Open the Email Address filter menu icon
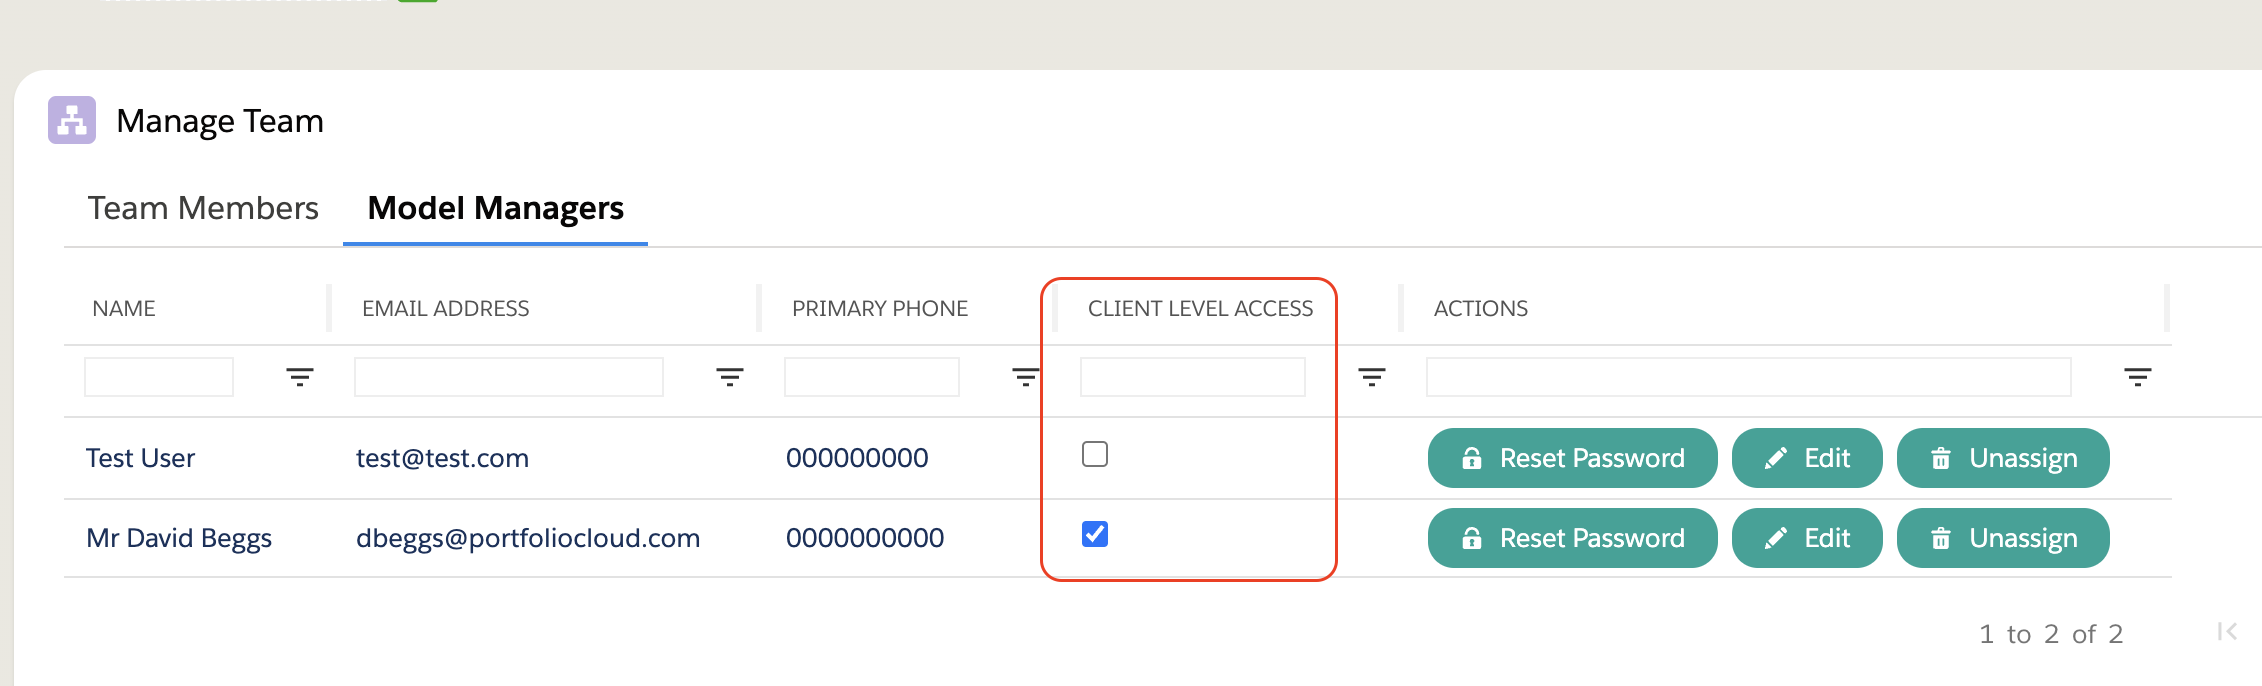The width and height of the screenshot is (2262, 686). click(x=729, y=377)
